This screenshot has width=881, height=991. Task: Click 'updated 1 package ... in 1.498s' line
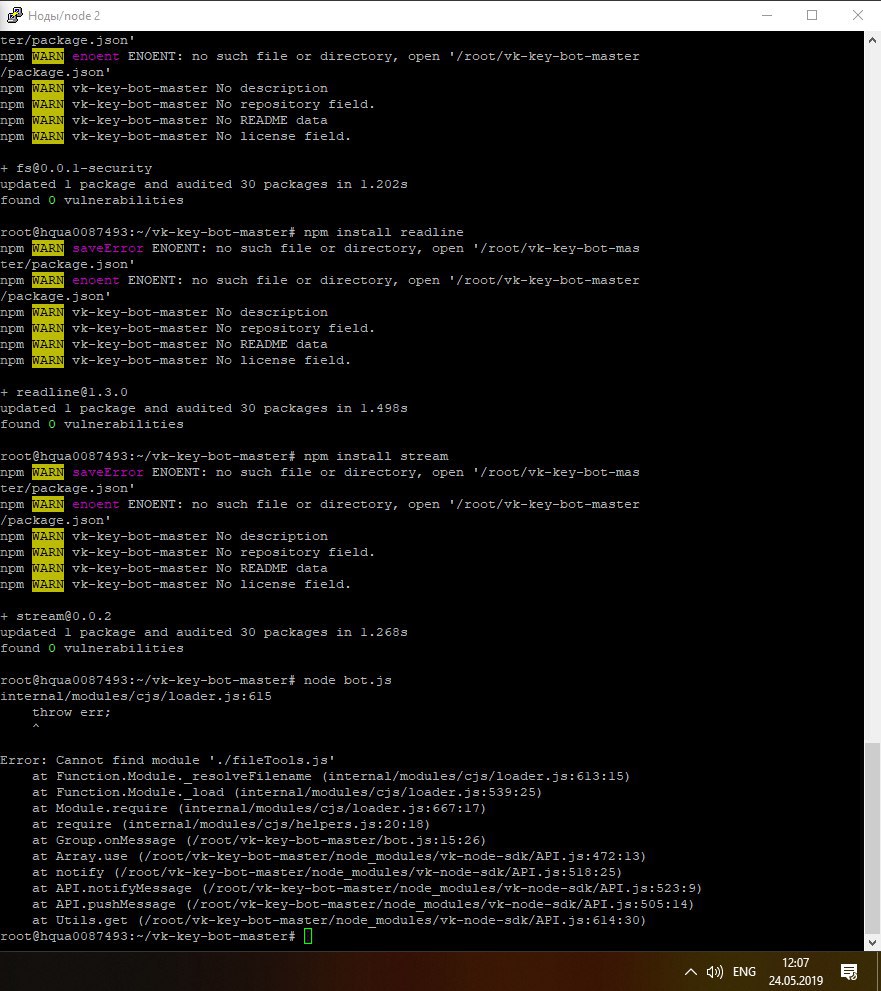pos(204,408)
